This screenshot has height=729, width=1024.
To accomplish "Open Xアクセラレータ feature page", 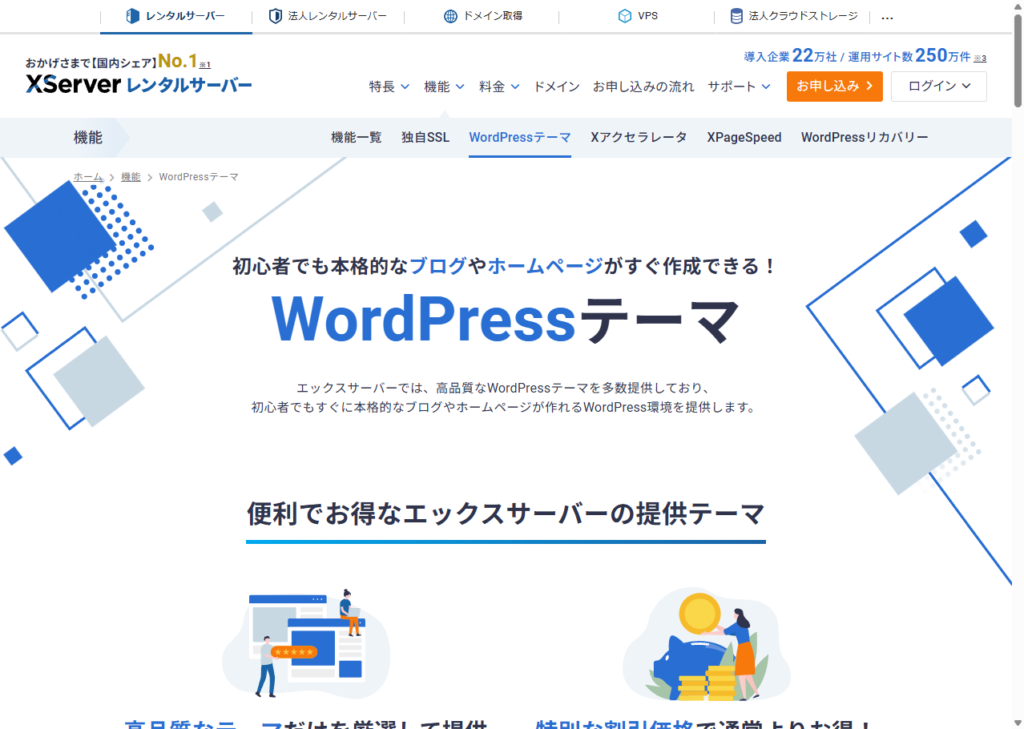I will pos(639,137).
